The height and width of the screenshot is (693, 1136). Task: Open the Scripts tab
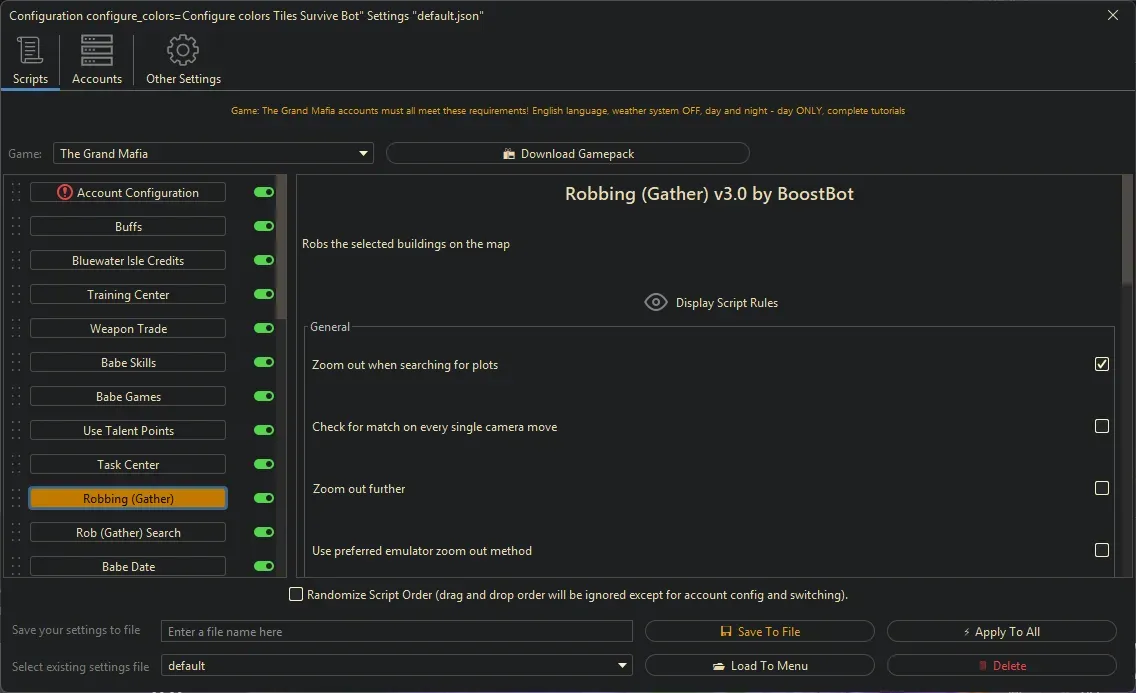pos(30,61)
